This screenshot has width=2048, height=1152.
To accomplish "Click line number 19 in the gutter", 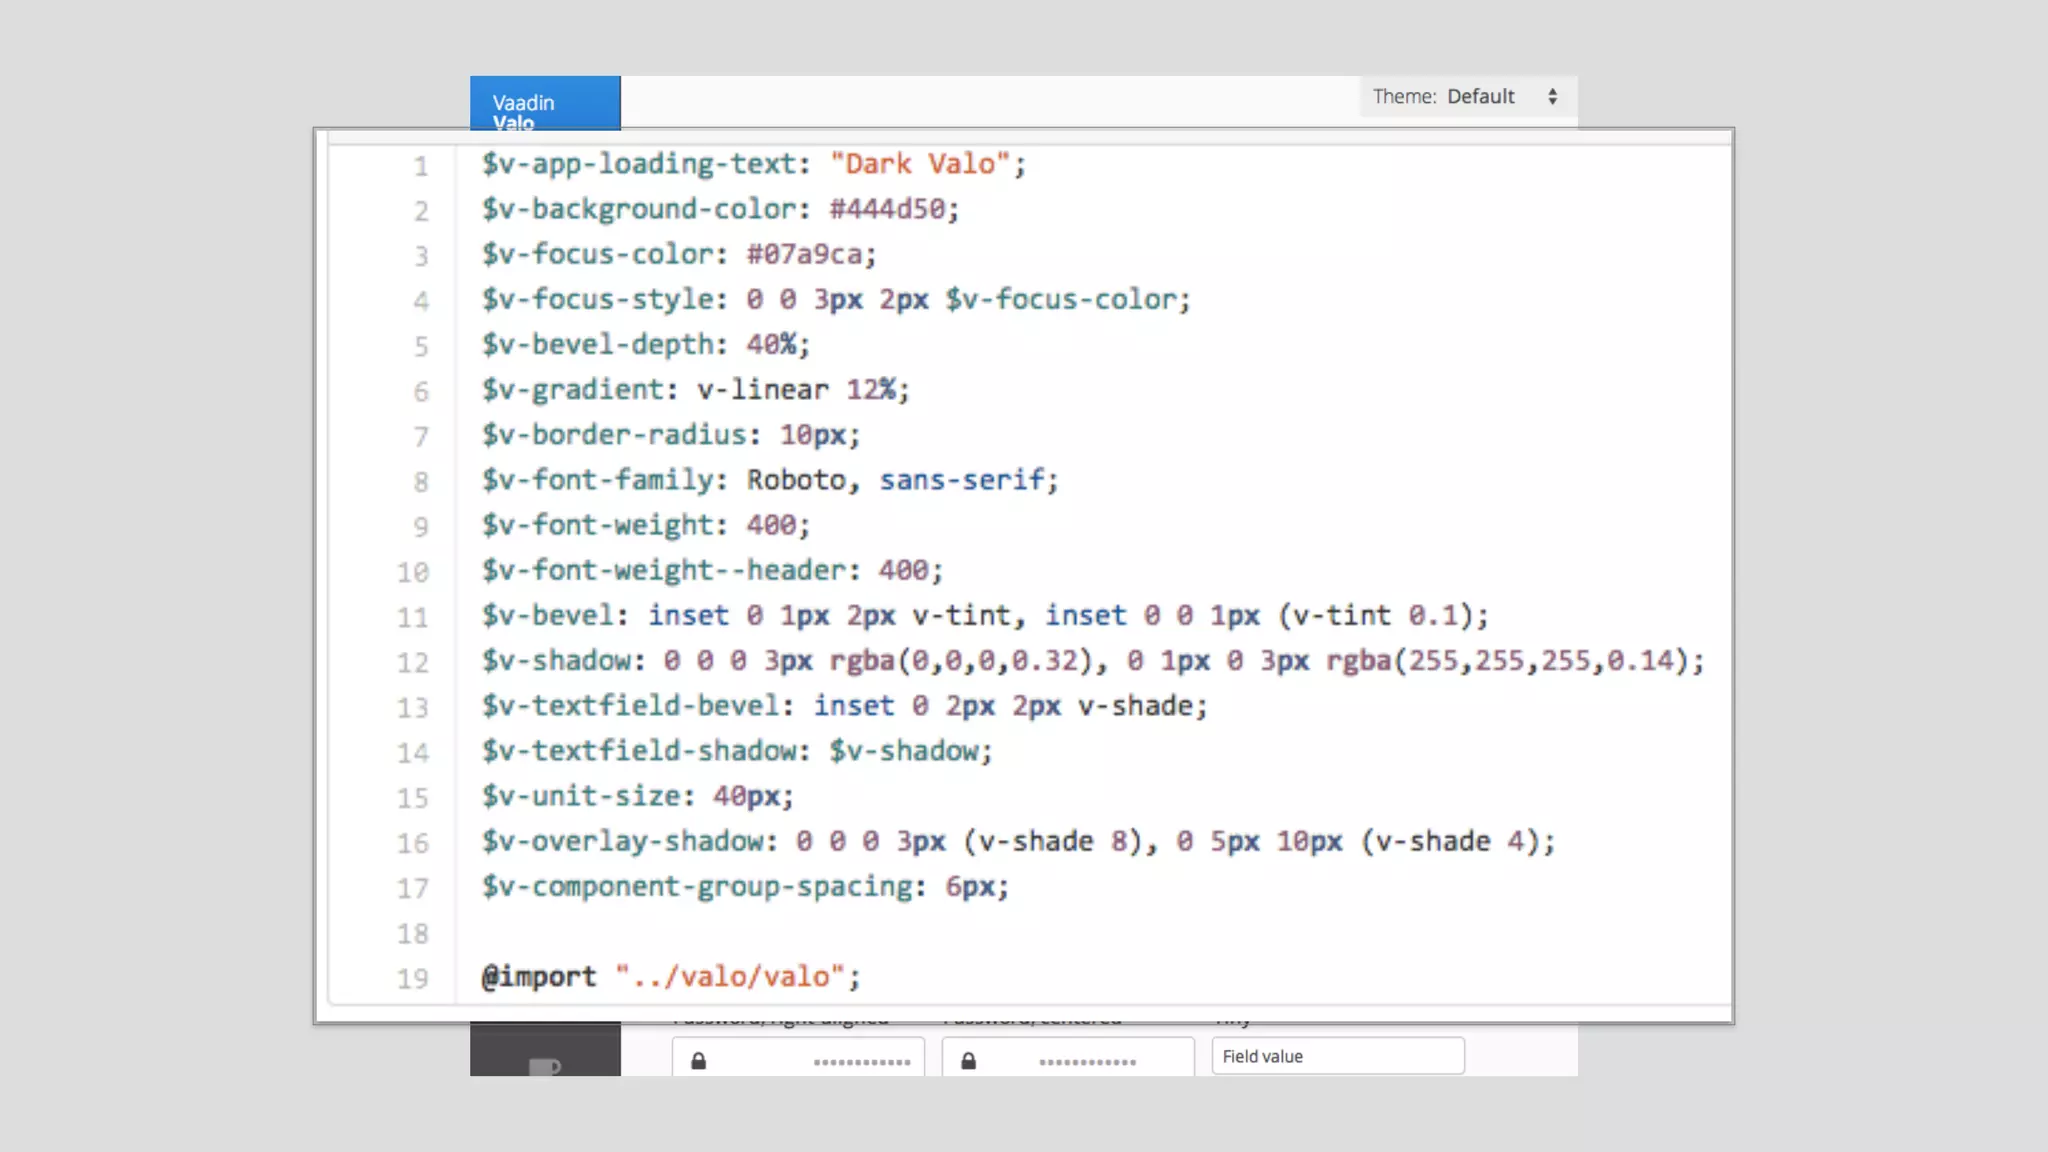I will [x=412, y=978].
